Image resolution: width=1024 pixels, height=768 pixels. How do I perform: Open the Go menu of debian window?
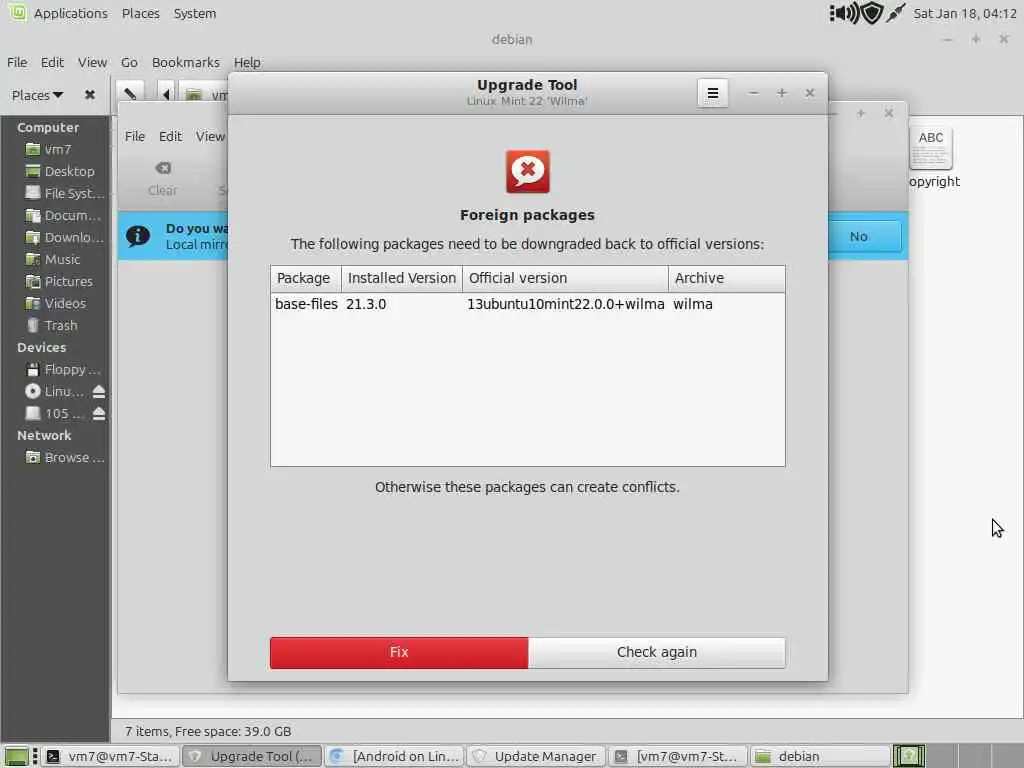(x=129, y=62)
